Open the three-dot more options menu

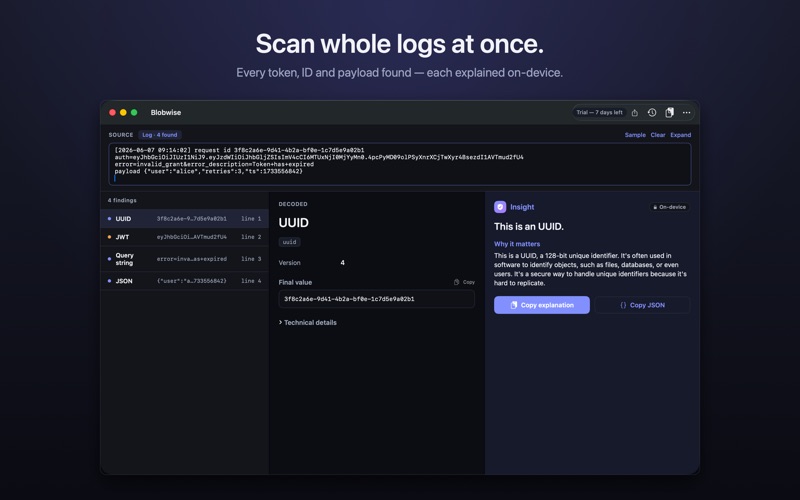(687, 113)
